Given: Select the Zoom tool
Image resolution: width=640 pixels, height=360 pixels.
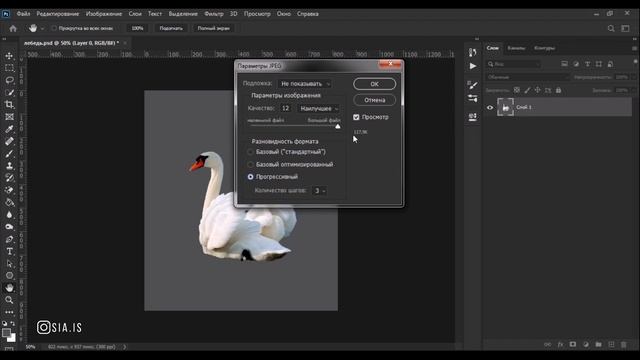Looking at the screenshot, I should click(9, 300).
